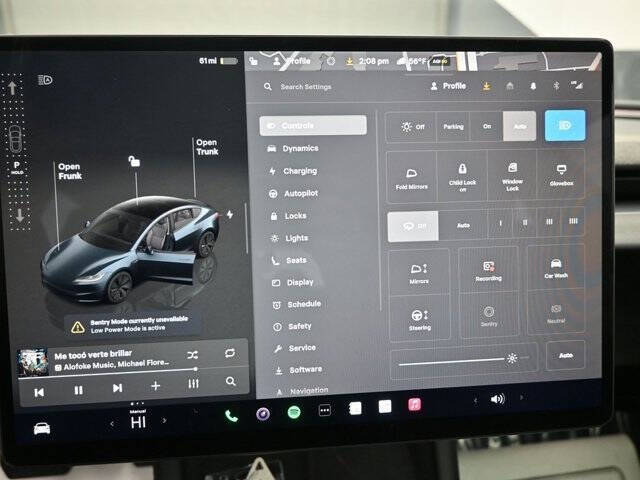Pause the playing song

point(78,390)
